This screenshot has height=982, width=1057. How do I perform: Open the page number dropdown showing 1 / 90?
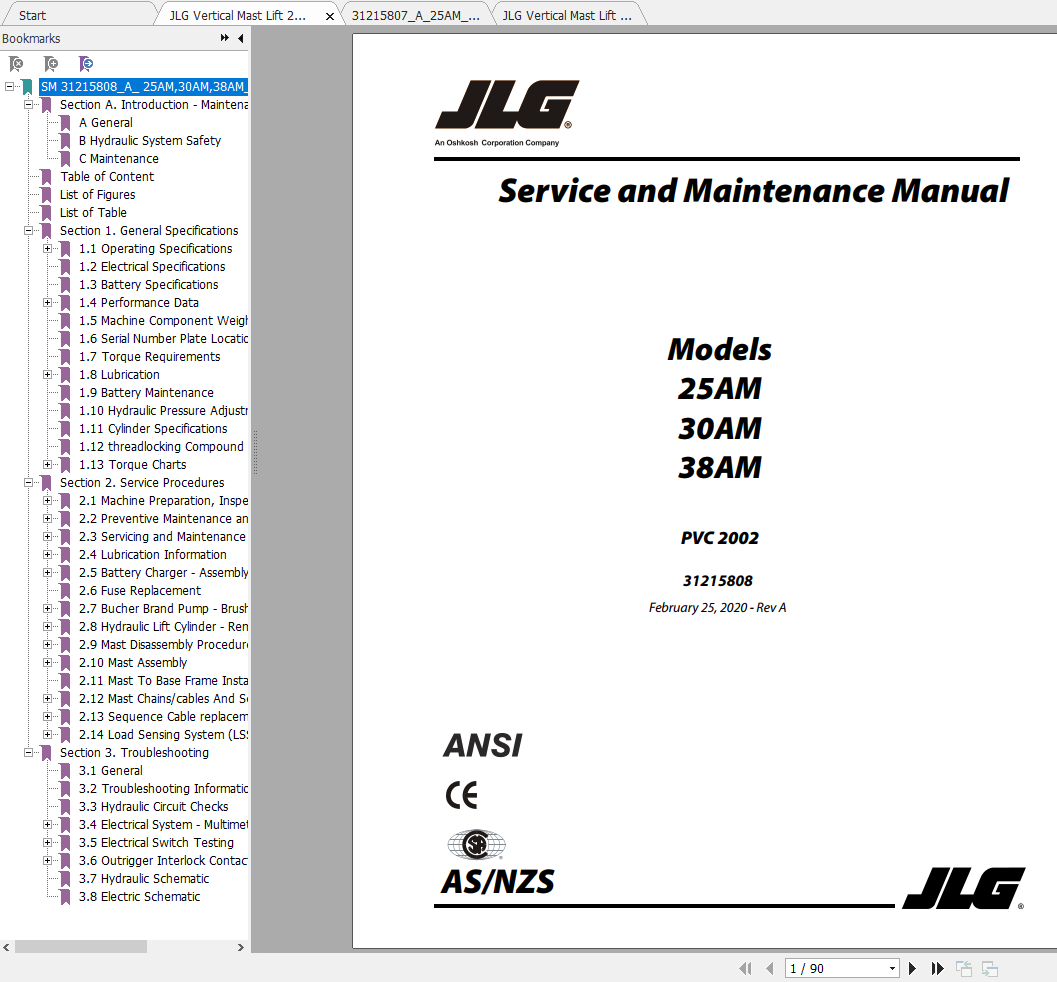pyautogui.click(x=893, y=969)
